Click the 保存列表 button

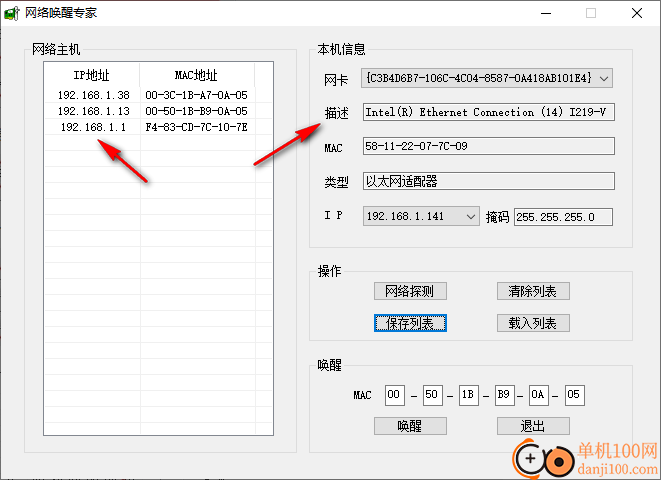(x=410, y=323)
